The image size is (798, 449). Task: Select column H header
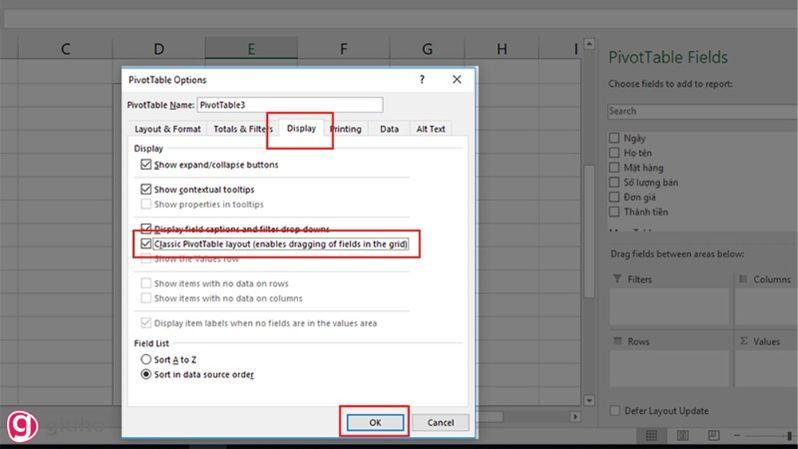tap(502, 49)
